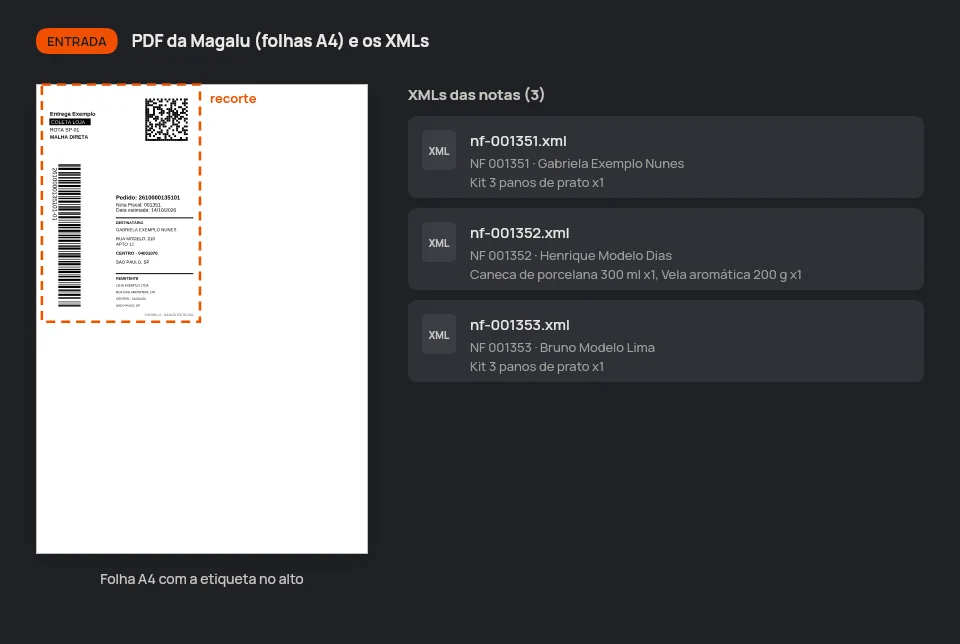Click the caption 'Folha A4 com a etiqueta no alto'
The width and height of the screenshot is (960, 644).
tap(201, 579)
